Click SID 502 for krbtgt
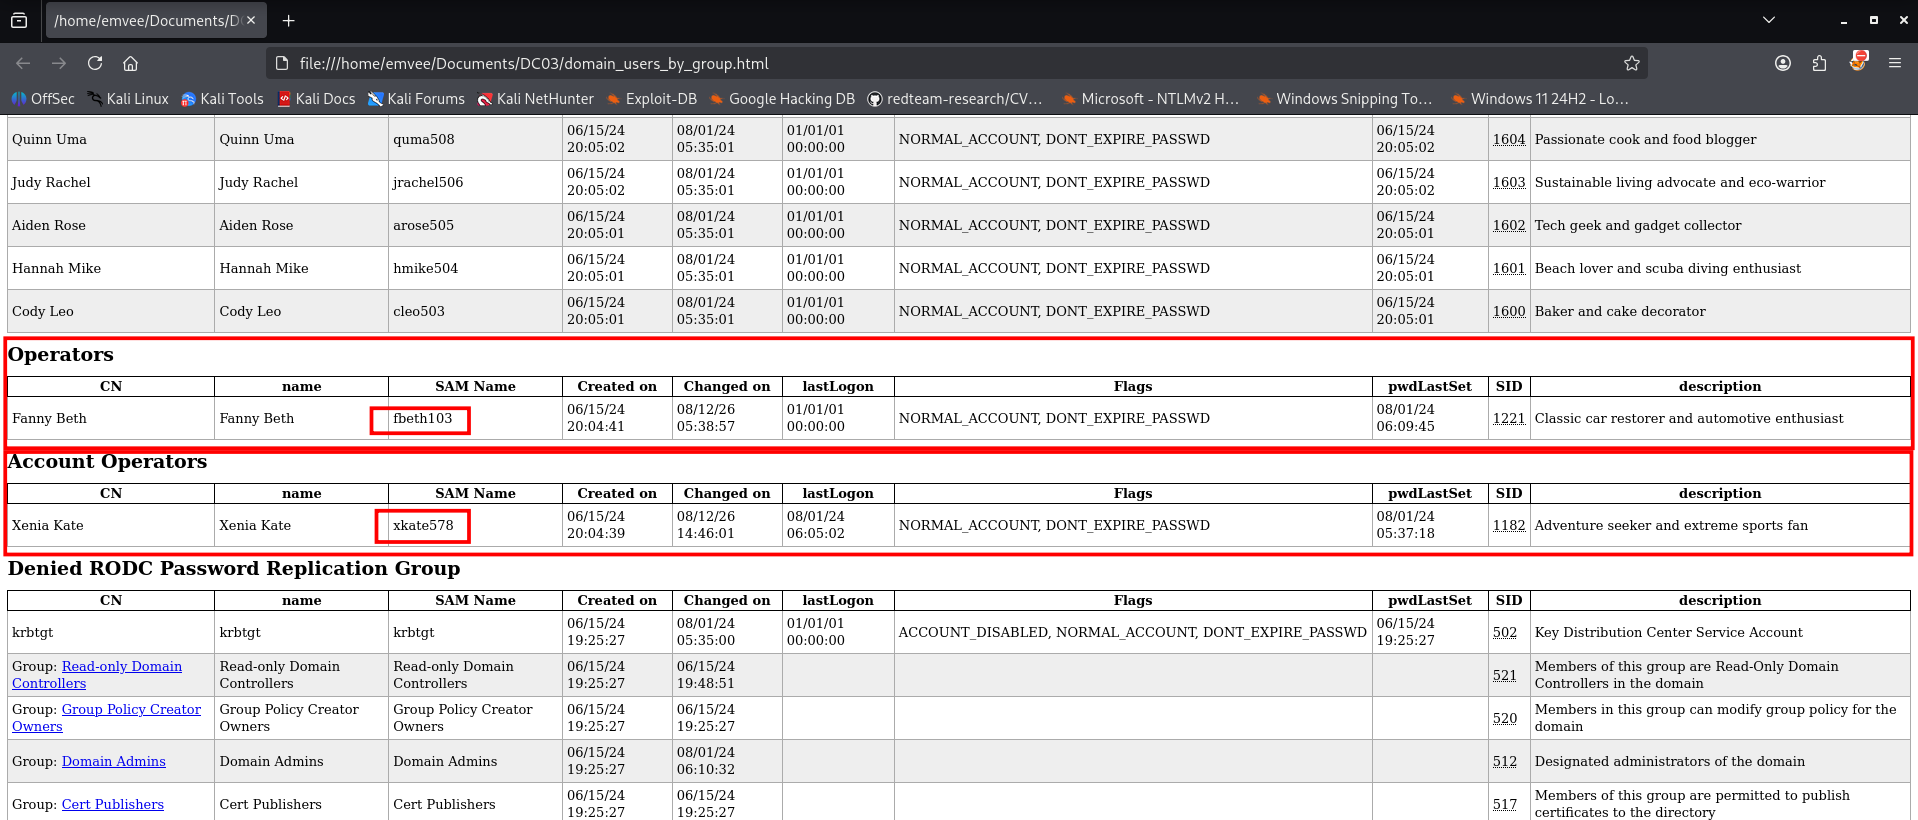The width and height of the screenshot is (1918, 820). 1505,632
